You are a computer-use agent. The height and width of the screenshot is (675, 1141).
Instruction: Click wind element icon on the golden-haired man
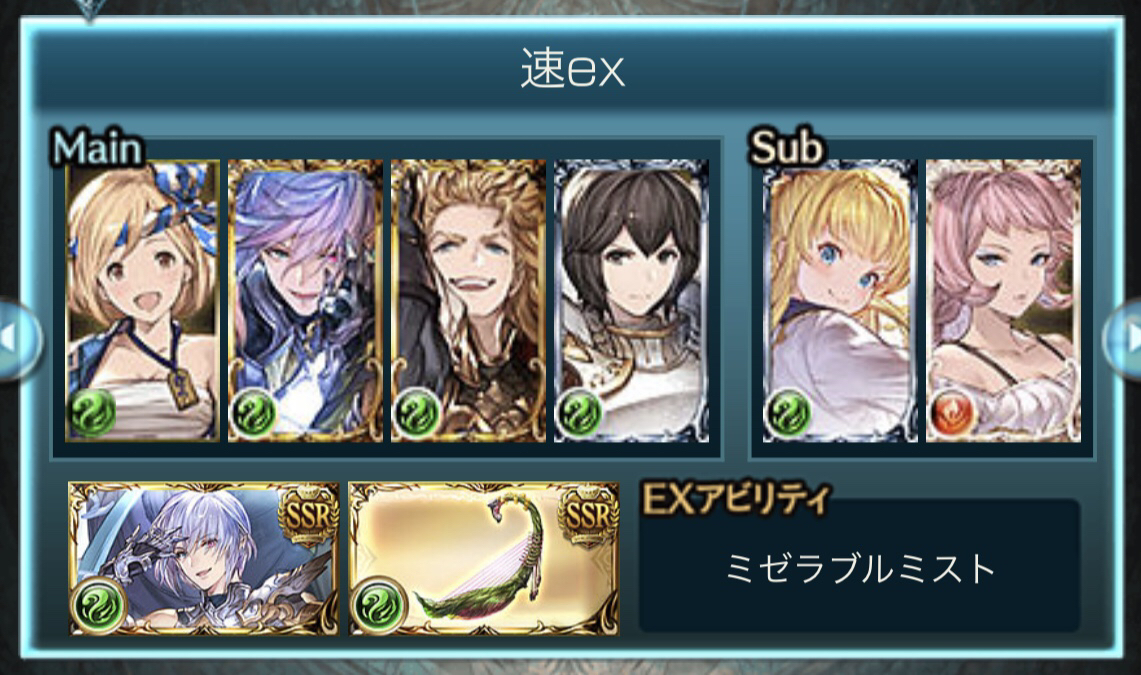[416, 412]
